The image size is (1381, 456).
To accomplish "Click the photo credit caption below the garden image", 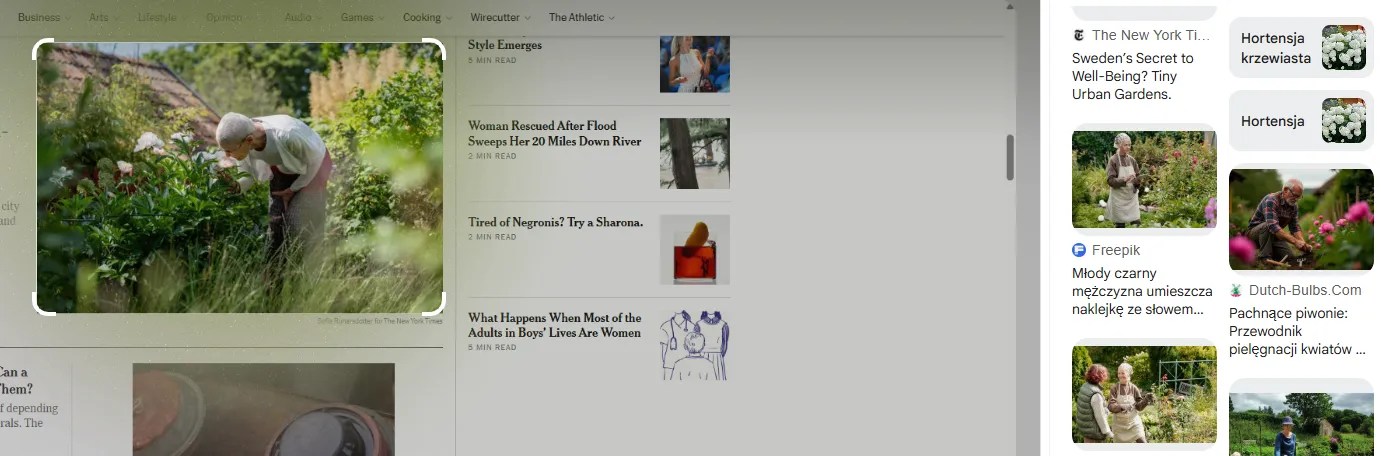I will pos(379,322).
